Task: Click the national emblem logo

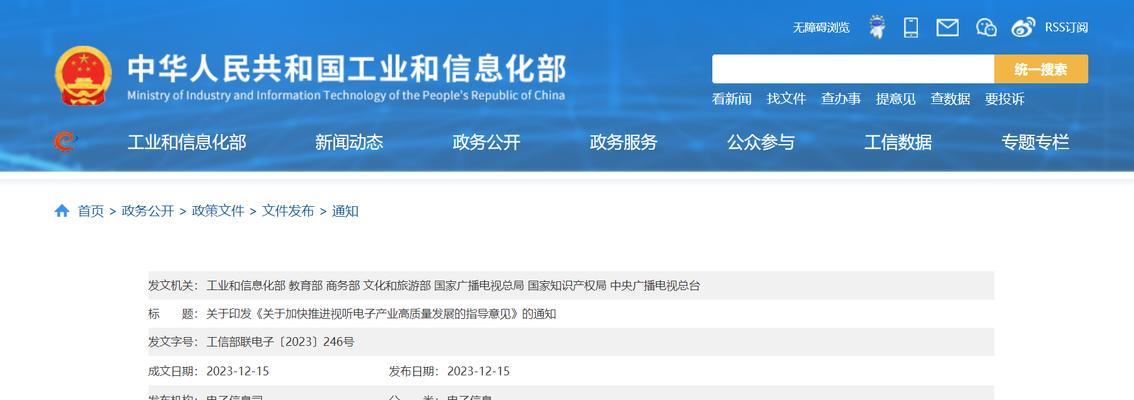Action: [x=83, y=76]
